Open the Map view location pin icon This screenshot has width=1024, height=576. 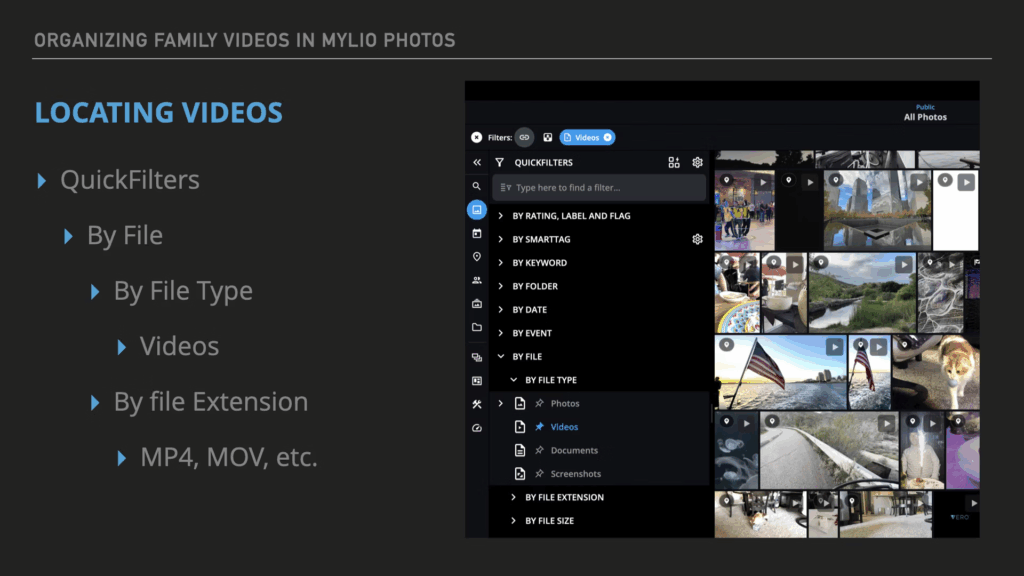tap(477, 257)
